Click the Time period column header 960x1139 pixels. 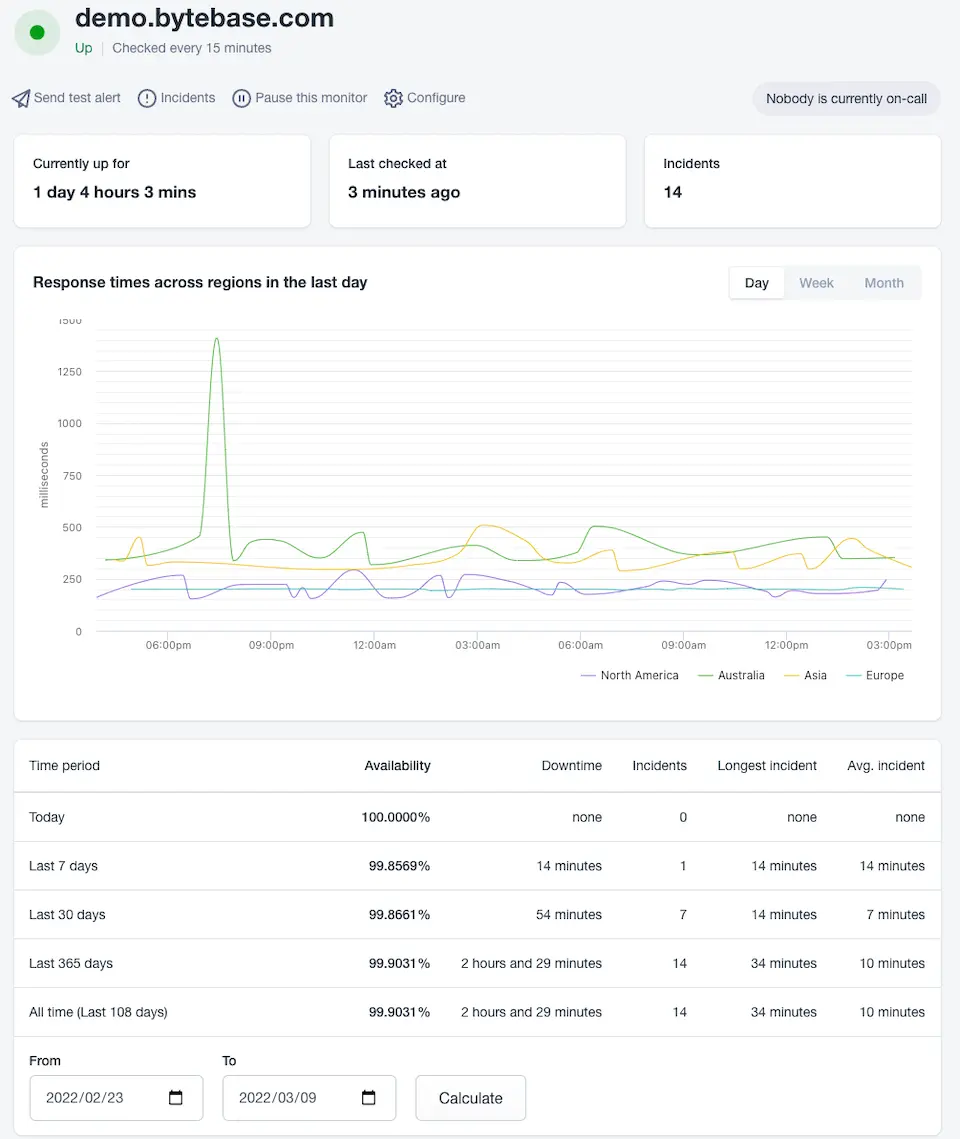(x=65, y=766)
